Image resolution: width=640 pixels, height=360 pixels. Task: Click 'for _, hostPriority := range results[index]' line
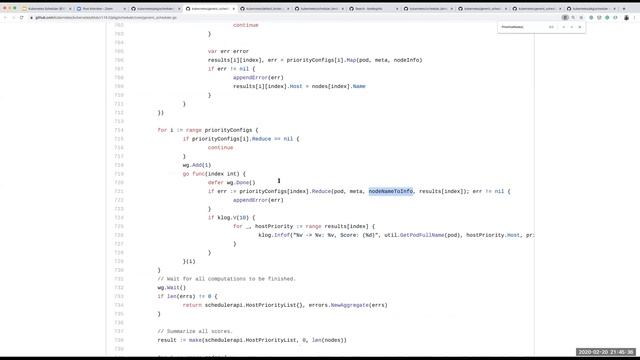pos(304,227)
